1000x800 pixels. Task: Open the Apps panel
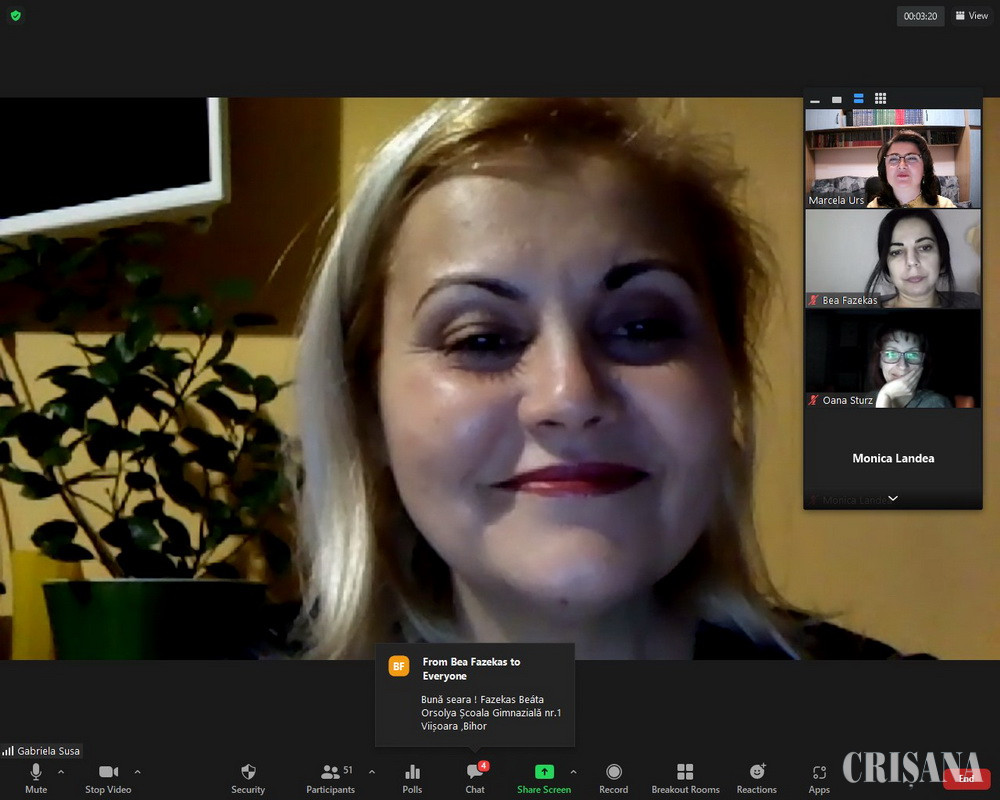pyautogui.click(x=819, y=777)
